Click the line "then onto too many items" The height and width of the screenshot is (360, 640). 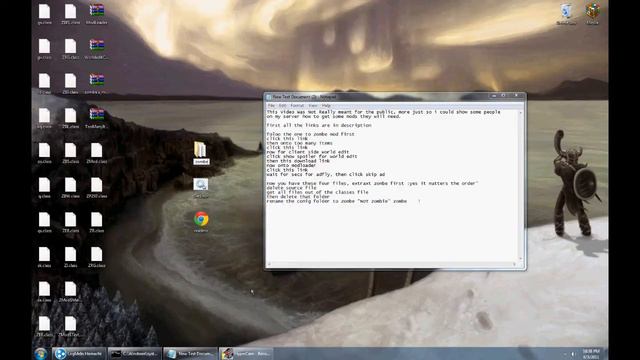(299, 143)
